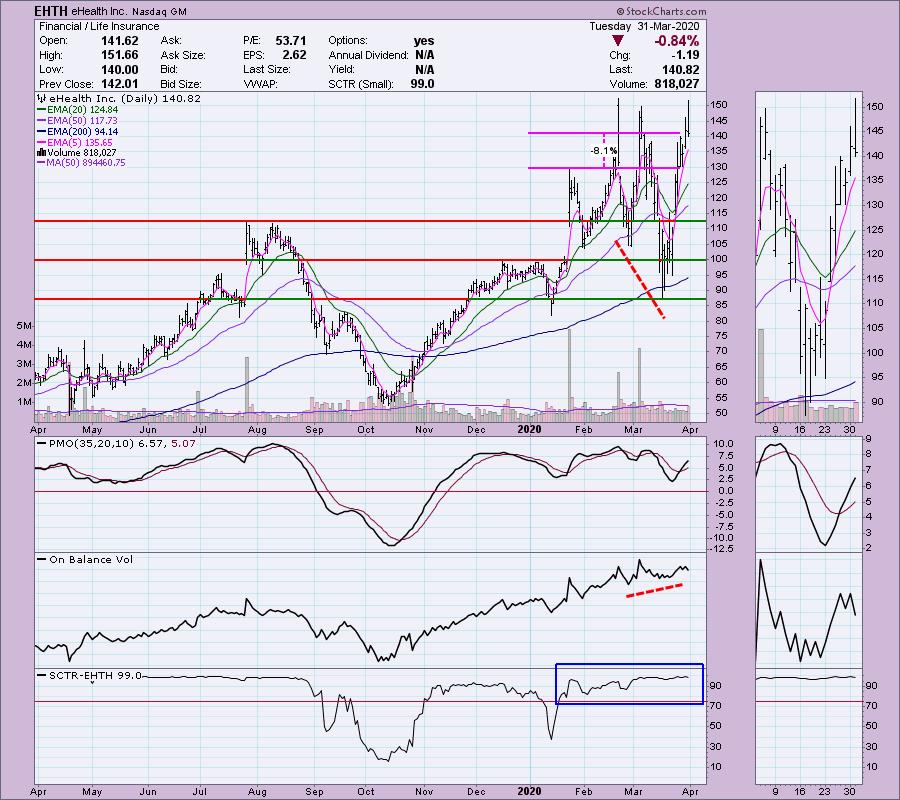Screen dimensions: 900x800
Task: Click the Last Size label
Action: (266, 69)
